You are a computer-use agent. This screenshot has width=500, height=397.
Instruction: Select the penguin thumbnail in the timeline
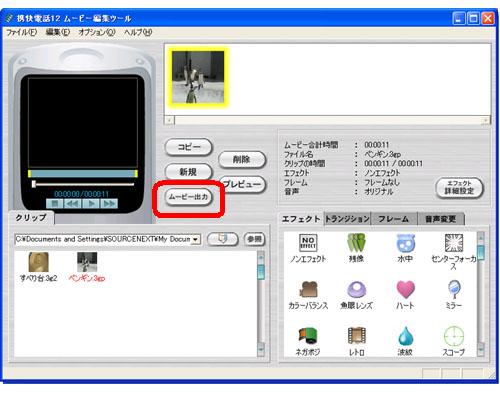tap(198, 77)
